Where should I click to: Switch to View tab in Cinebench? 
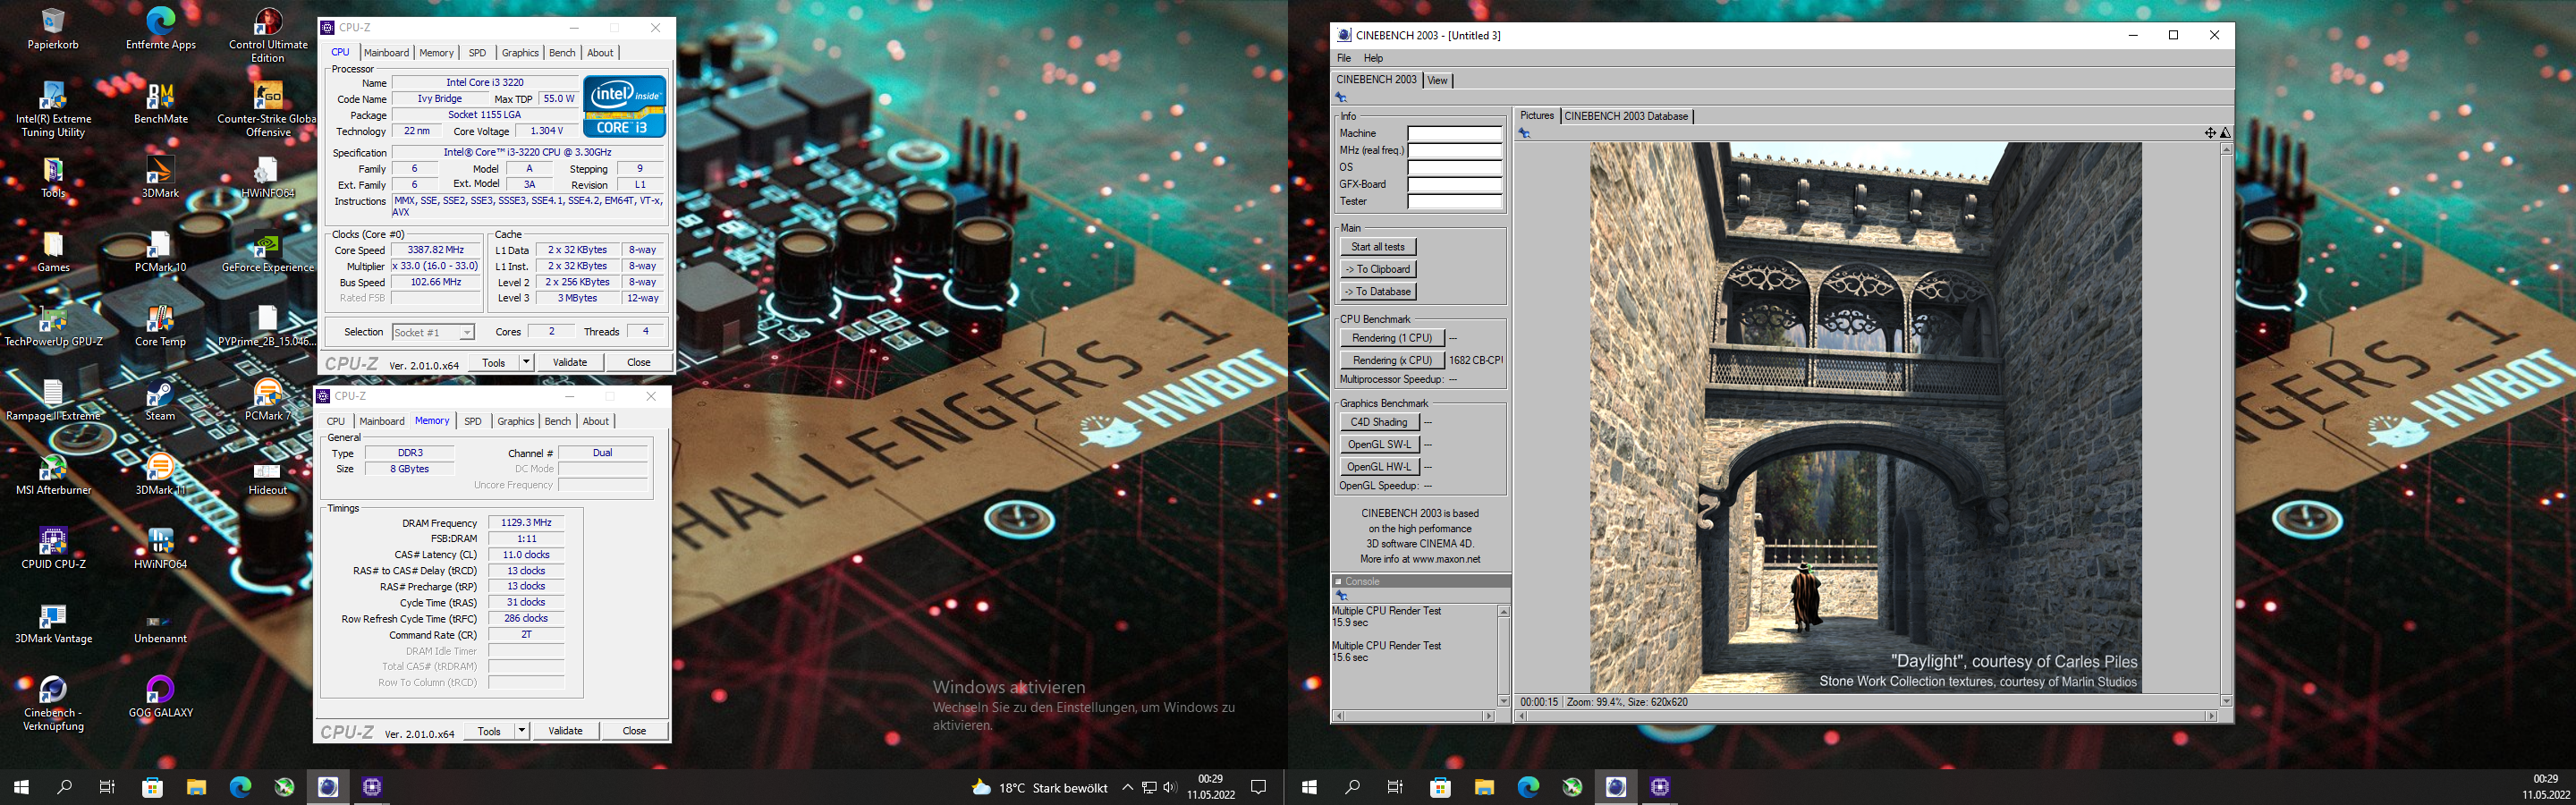(x=1437, y=80)
